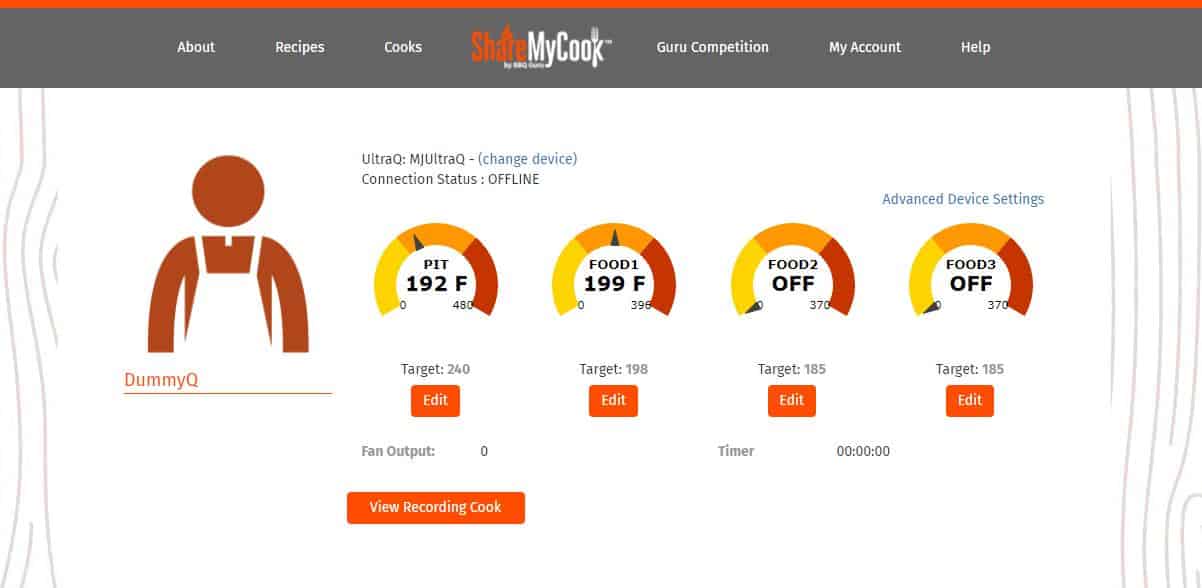Click the DummyQ chef avatar image
This screenshot has height=588, width=1202.
coord(228,254)
